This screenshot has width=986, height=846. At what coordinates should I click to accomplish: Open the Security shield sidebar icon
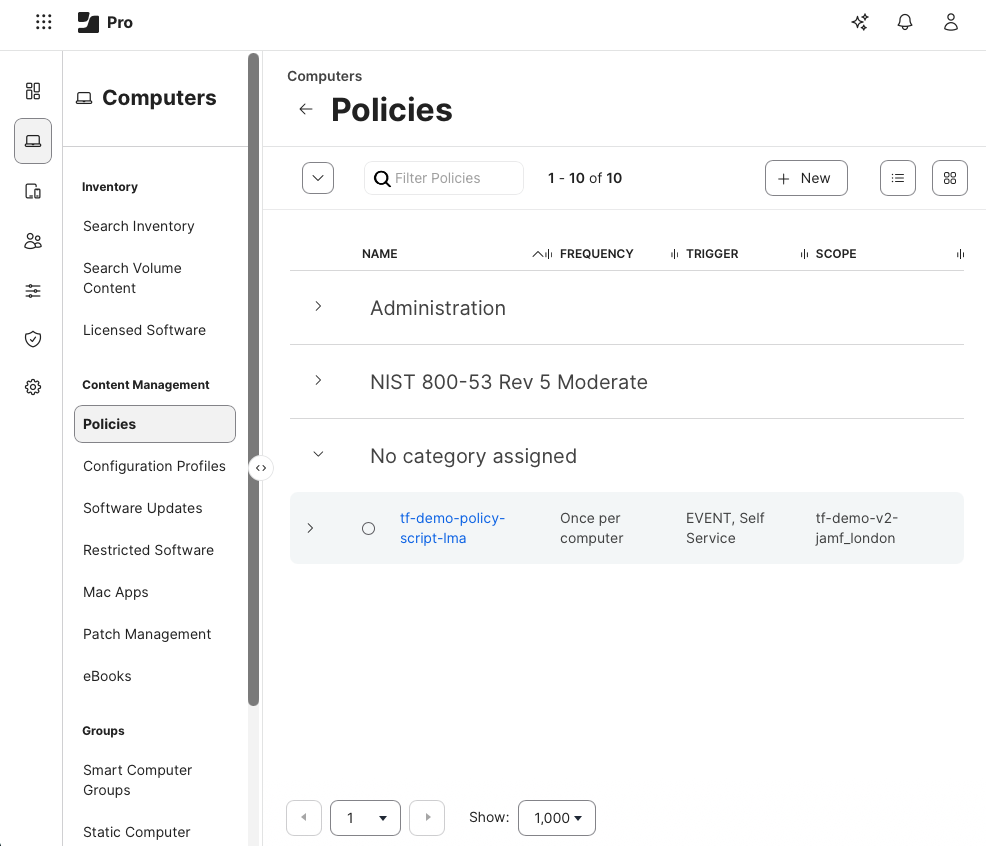[x=33, y=339]
